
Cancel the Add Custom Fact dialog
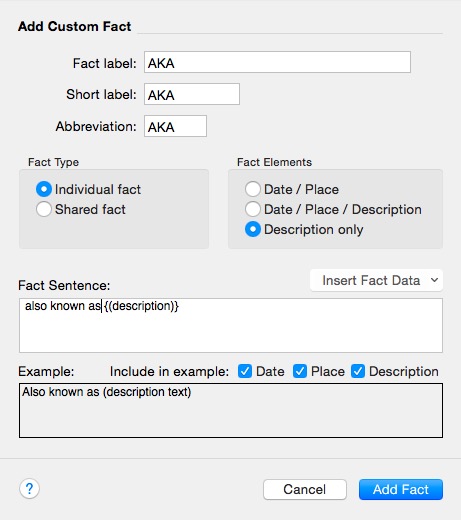point(305,489)
